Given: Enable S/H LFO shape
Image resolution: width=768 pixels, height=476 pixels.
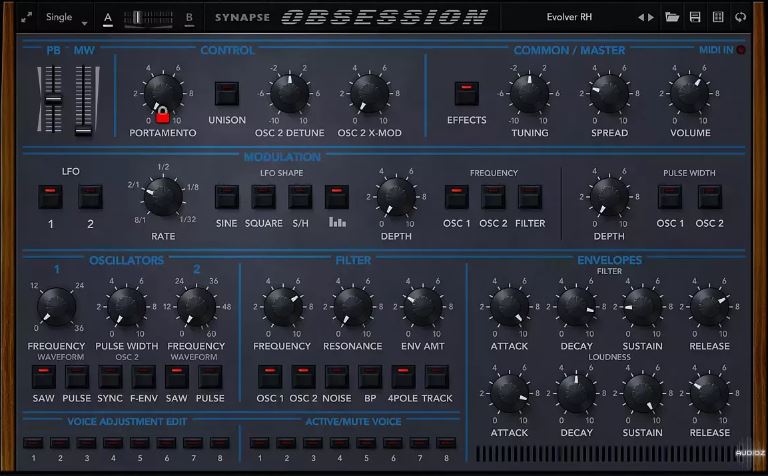Looking at the screenshot, I should (300, 196).
